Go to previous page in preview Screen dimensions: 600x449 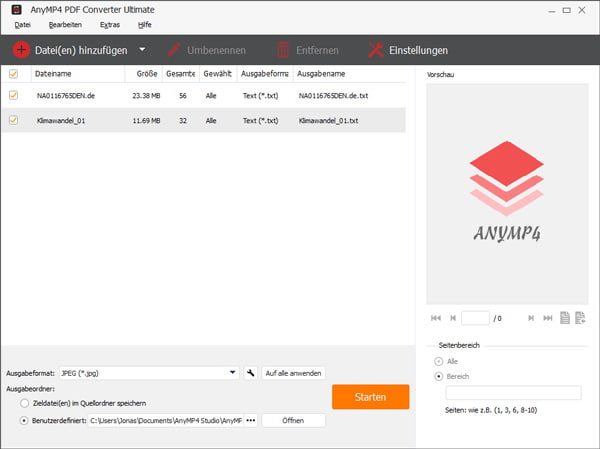[x=453, y=318]
